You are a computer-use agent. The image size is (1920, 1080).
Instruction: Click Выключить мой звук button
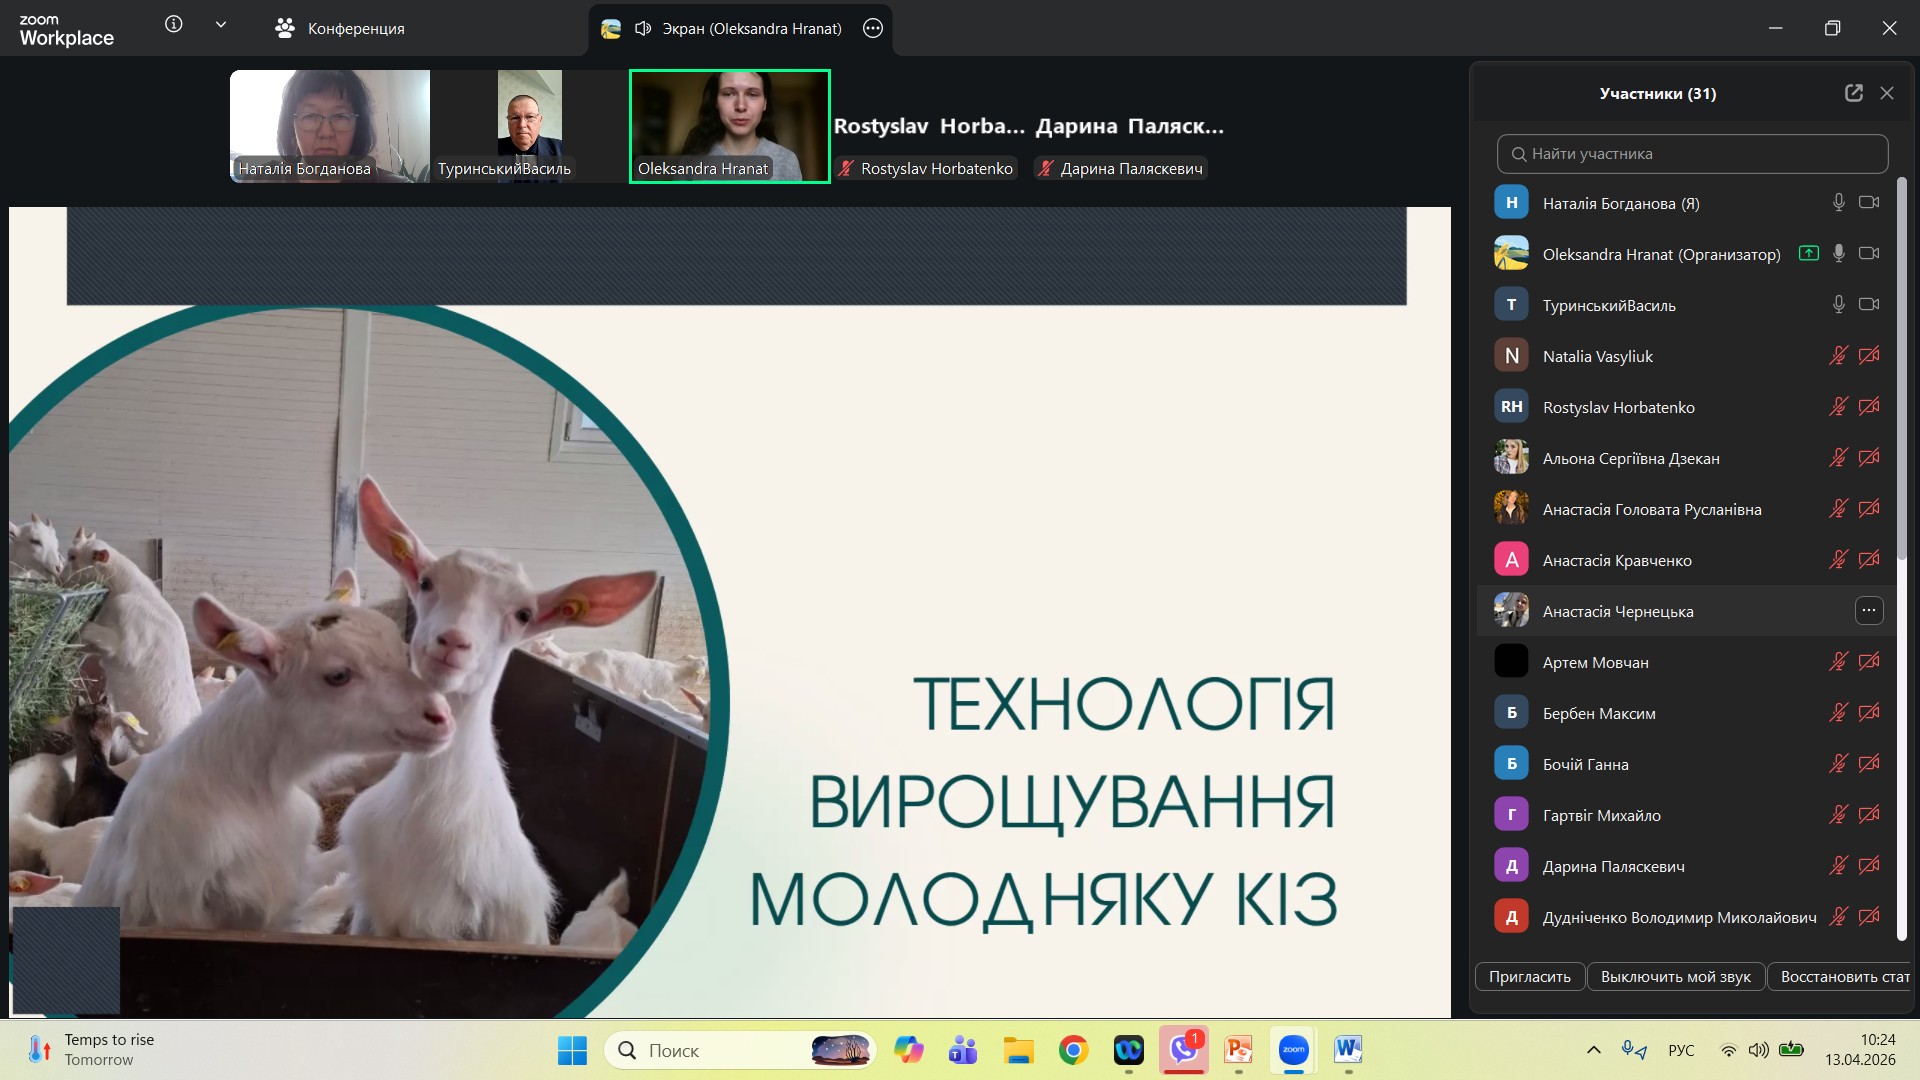click(1675, 977)
